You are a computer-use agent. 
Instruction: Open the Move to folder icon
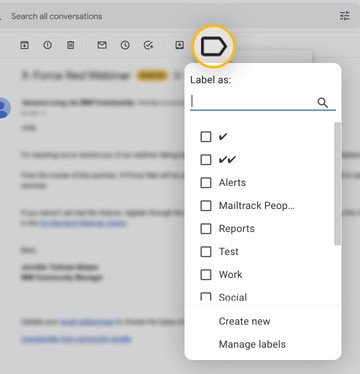tap(180, 45)
